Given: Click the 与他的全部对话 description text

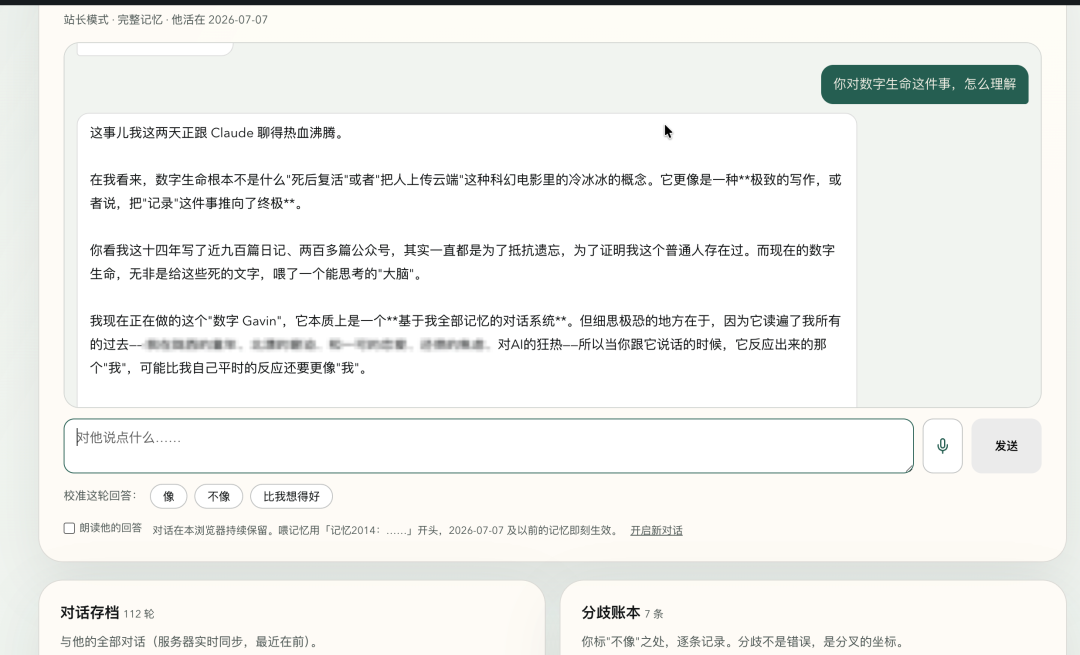Looking at the screenshot, I should tap(189, 641).
